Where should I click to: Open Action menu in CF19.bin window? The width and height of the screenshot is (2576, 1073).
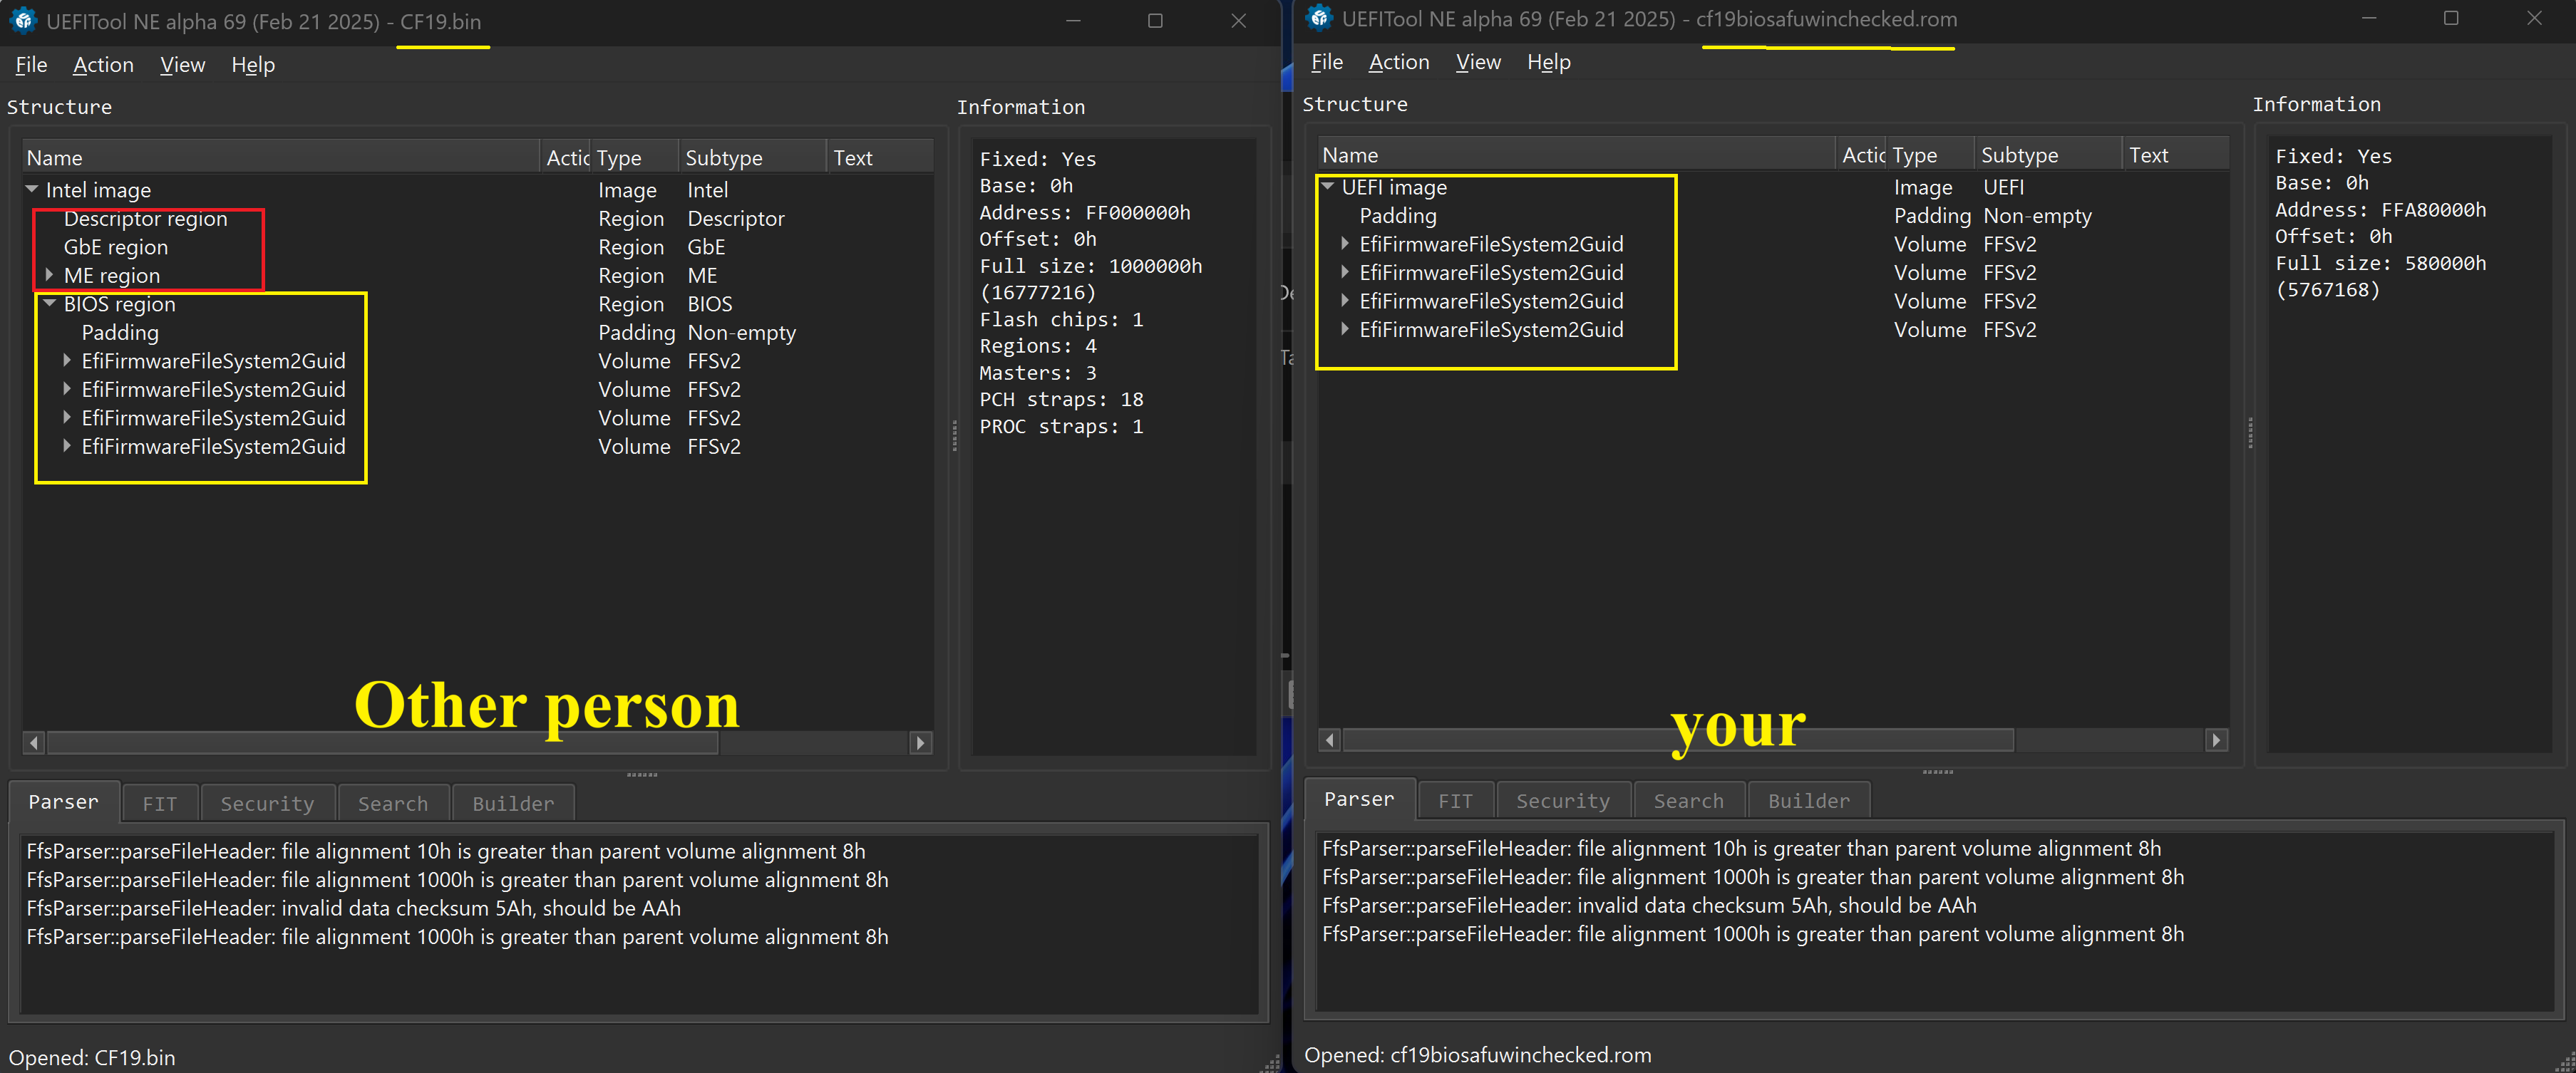(103, 65)
